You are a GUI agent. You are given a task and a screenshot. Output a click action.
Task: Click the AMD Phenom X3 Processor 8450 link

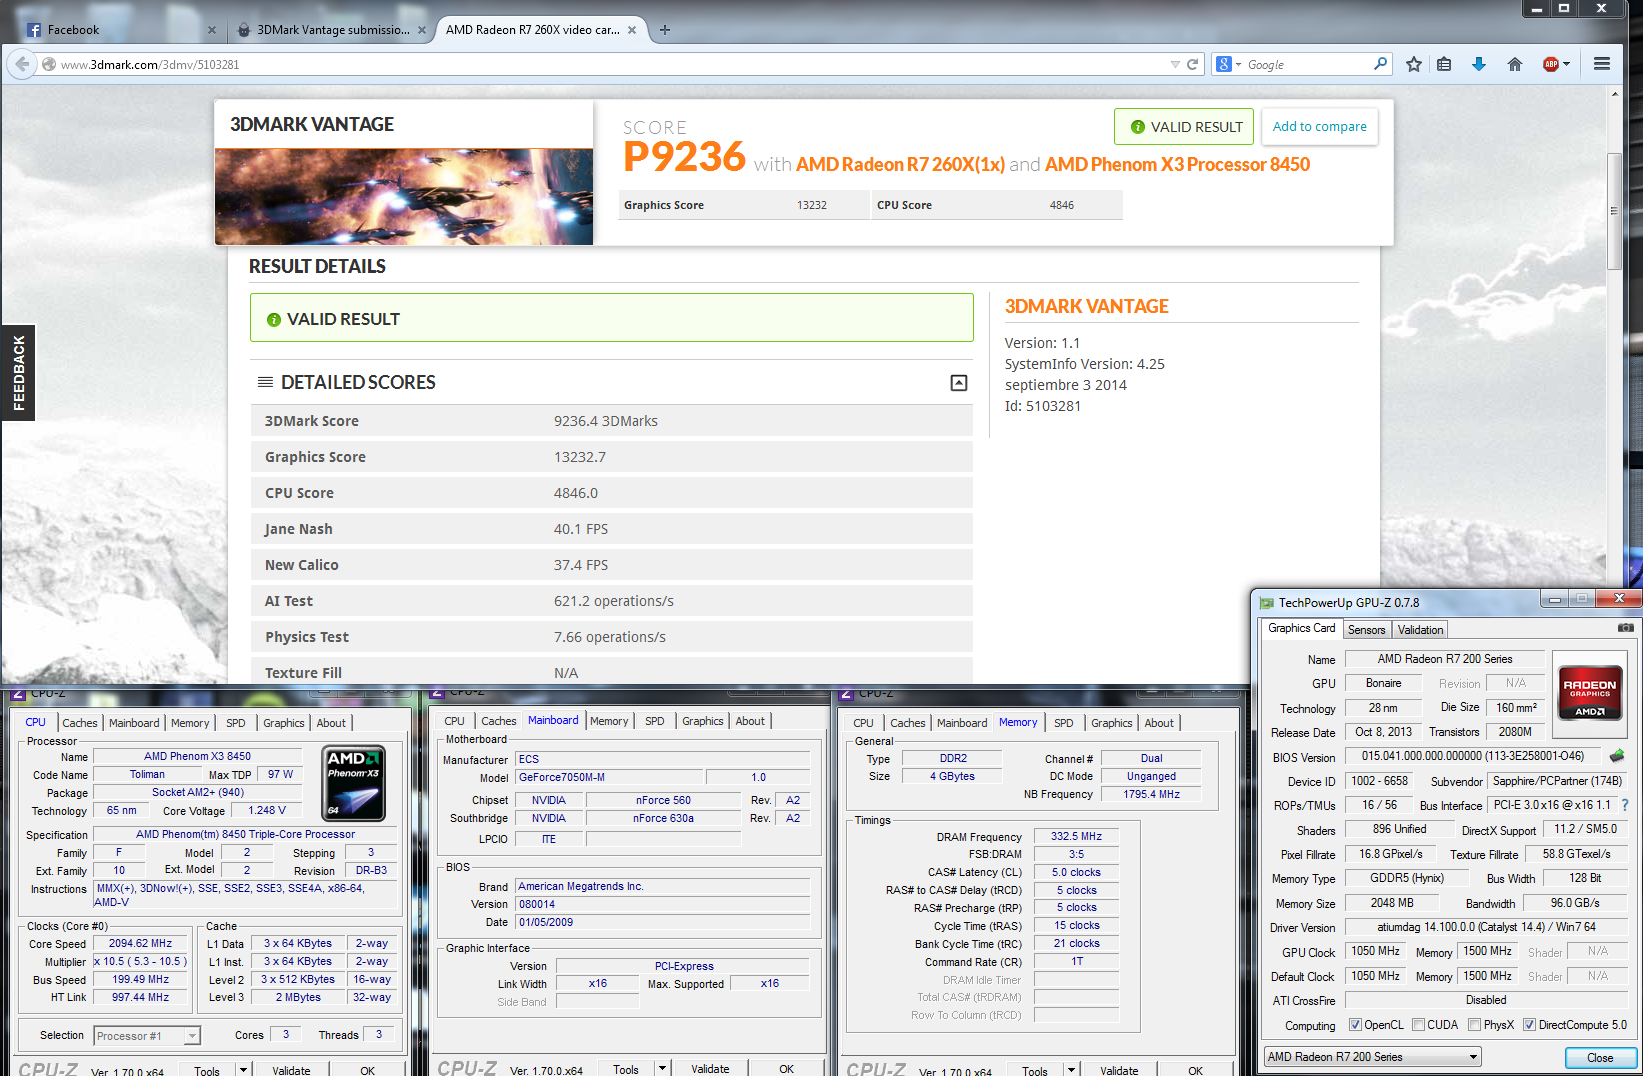point(1177,165)
